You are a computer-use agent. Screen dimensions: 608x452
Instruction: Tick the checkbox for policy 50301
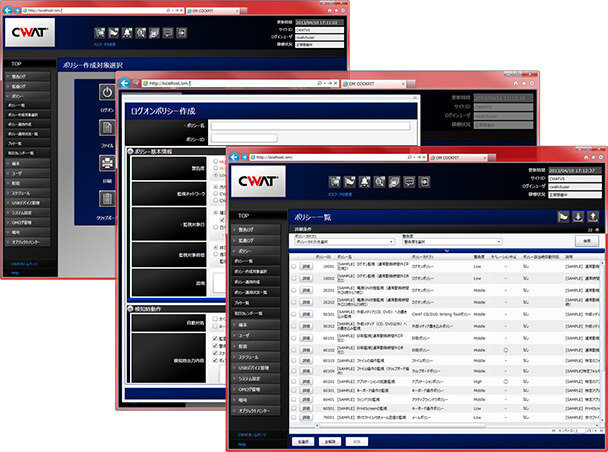[x=294, y=314]
